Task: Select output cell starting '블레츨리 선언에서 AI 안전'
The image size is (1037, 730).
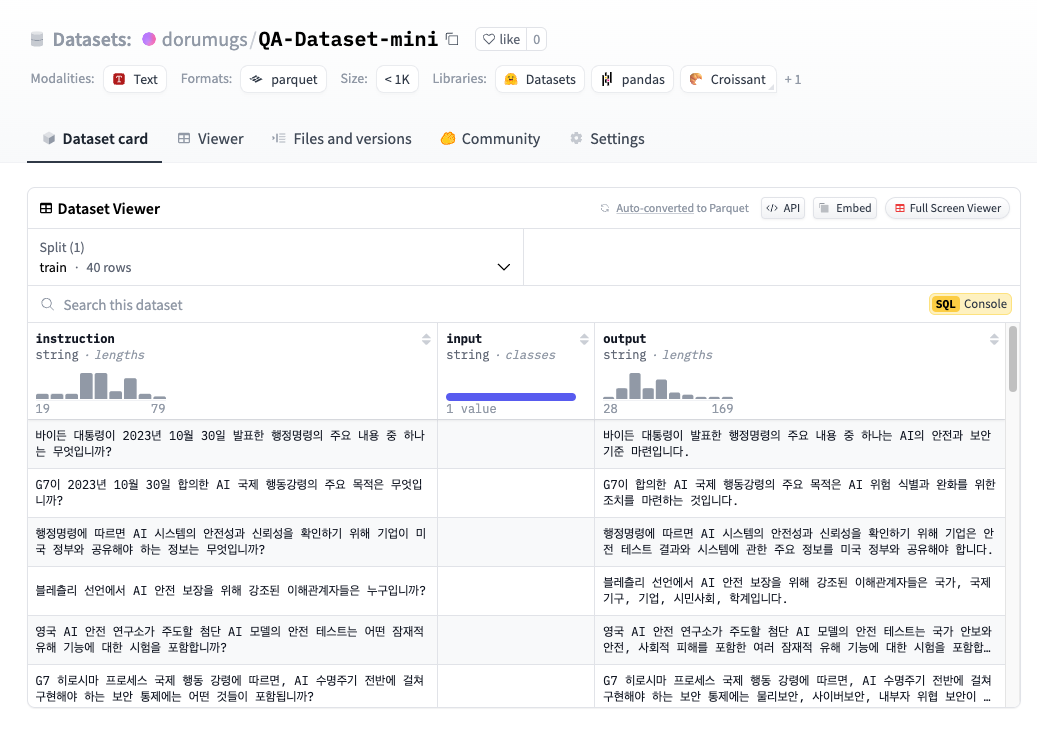Action: tap(800, 590)
